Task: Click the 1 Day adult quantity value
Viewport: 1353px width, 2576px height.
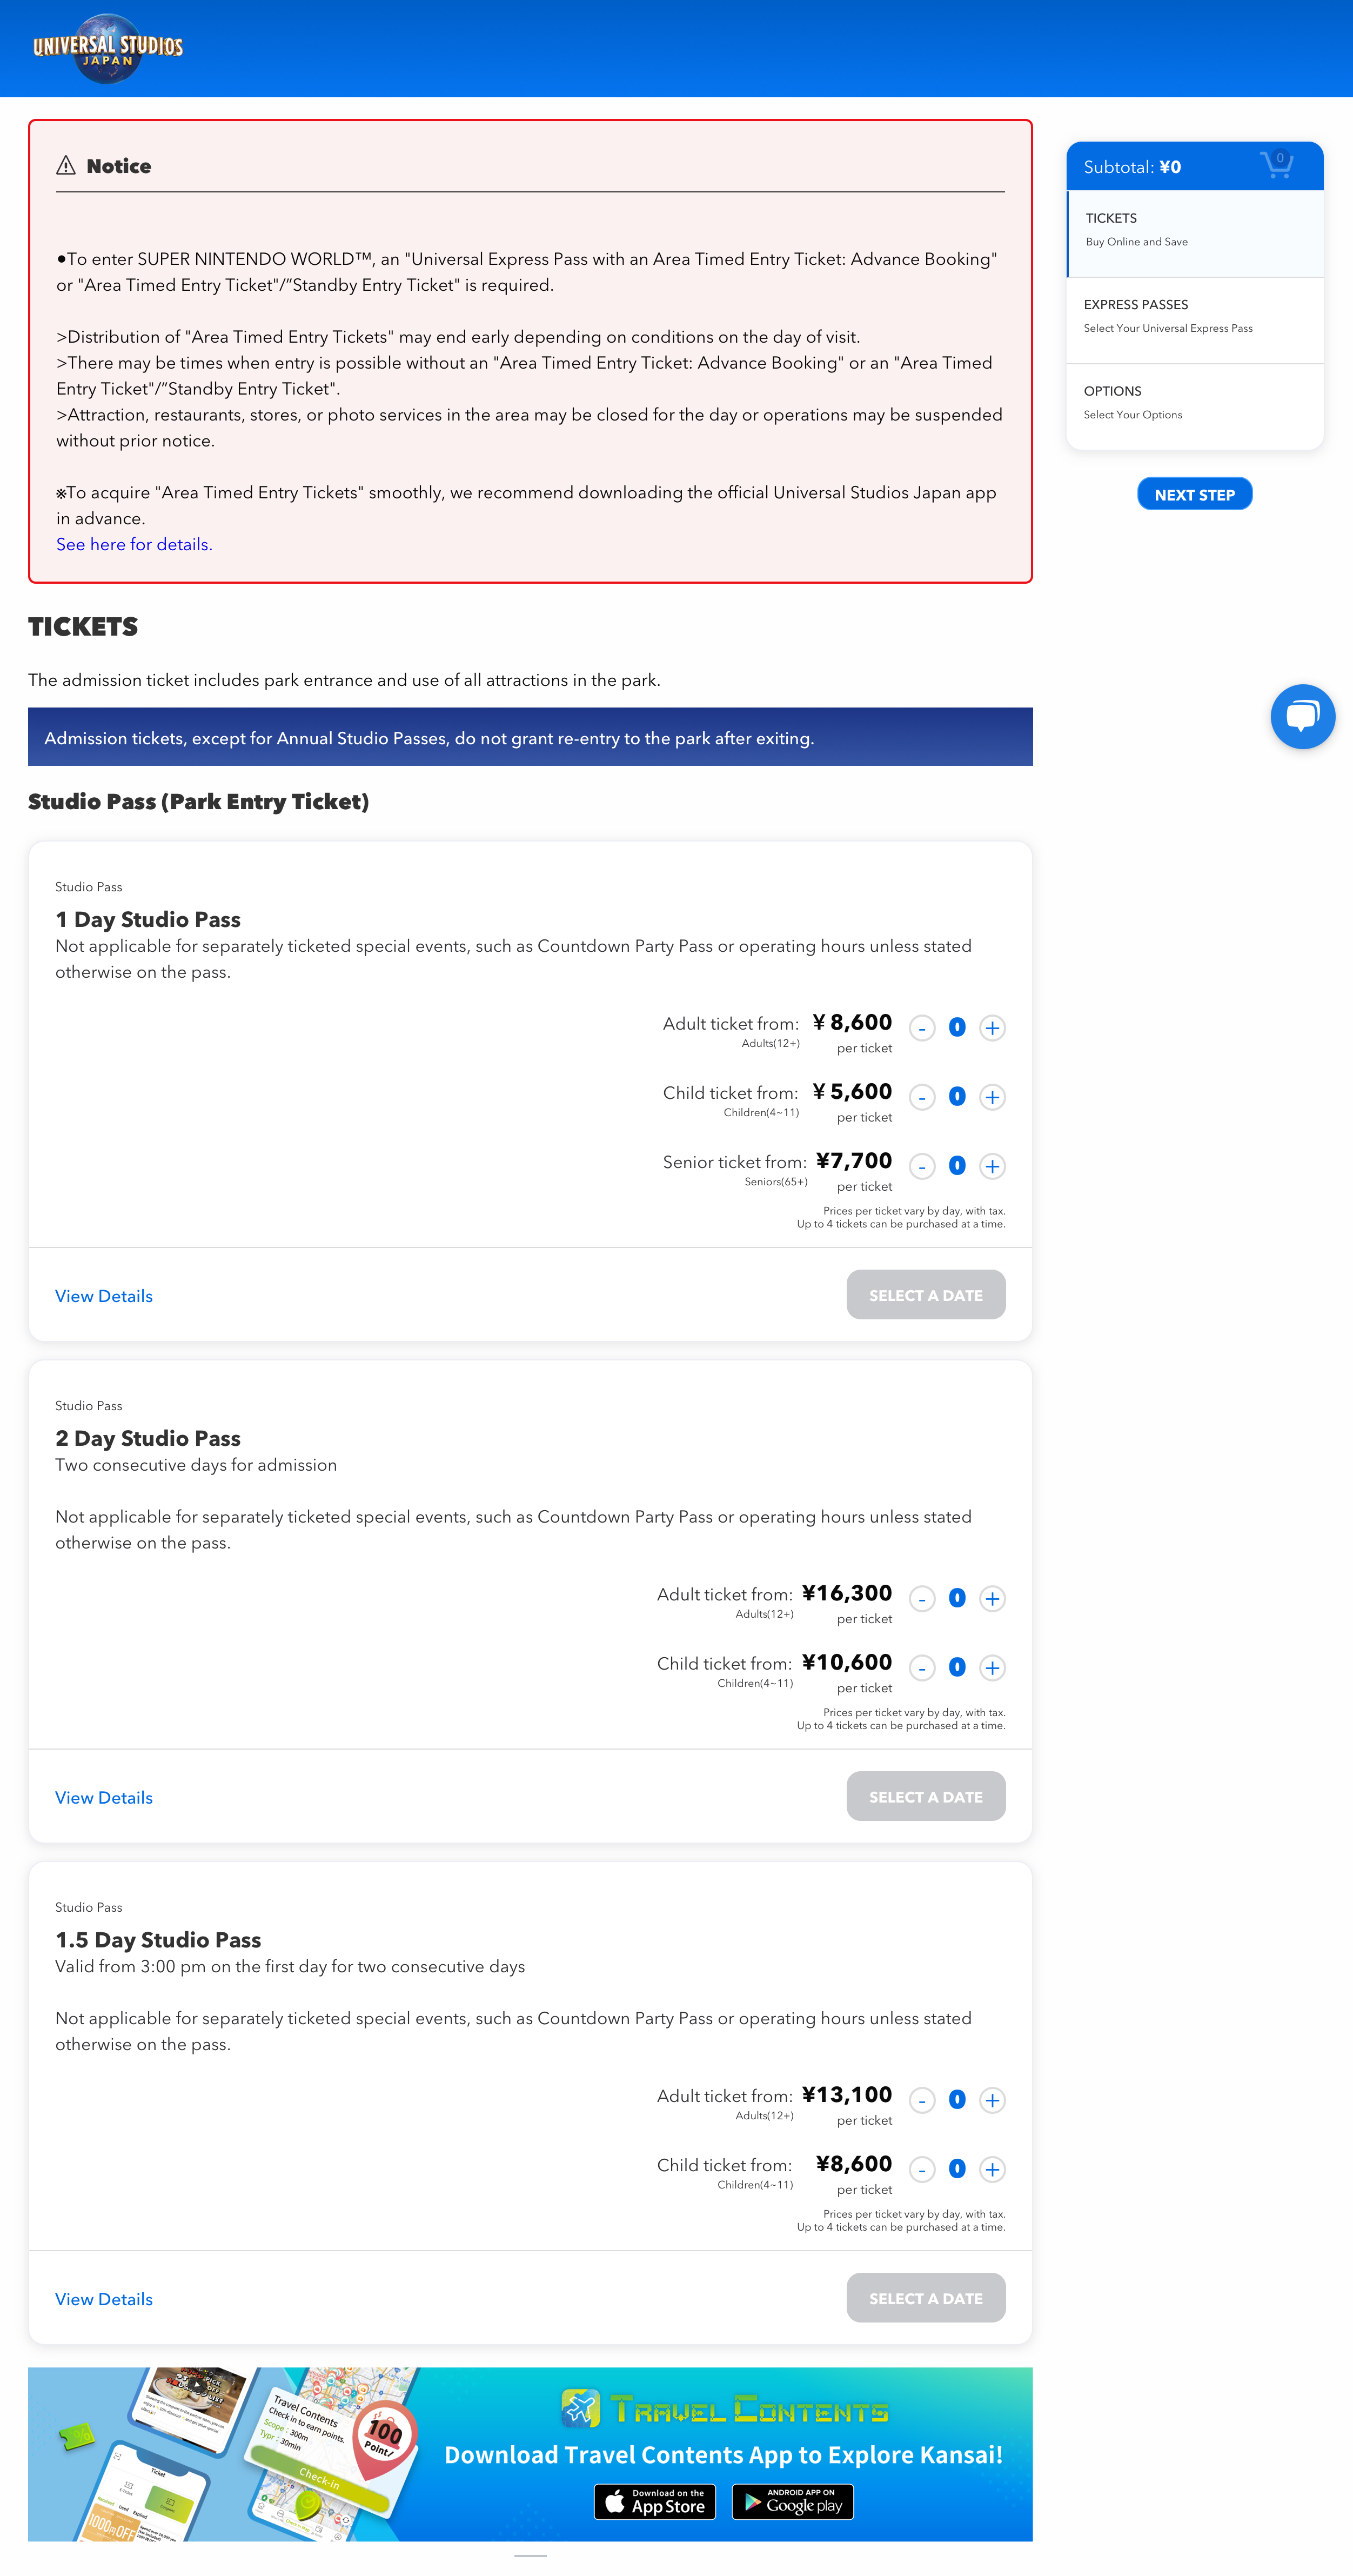Action: point(957,1028)
